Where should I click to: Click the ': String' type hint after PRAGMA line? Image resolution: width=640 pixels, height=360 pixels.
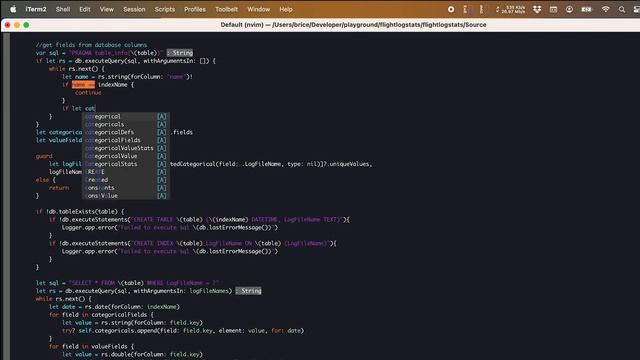180,53
